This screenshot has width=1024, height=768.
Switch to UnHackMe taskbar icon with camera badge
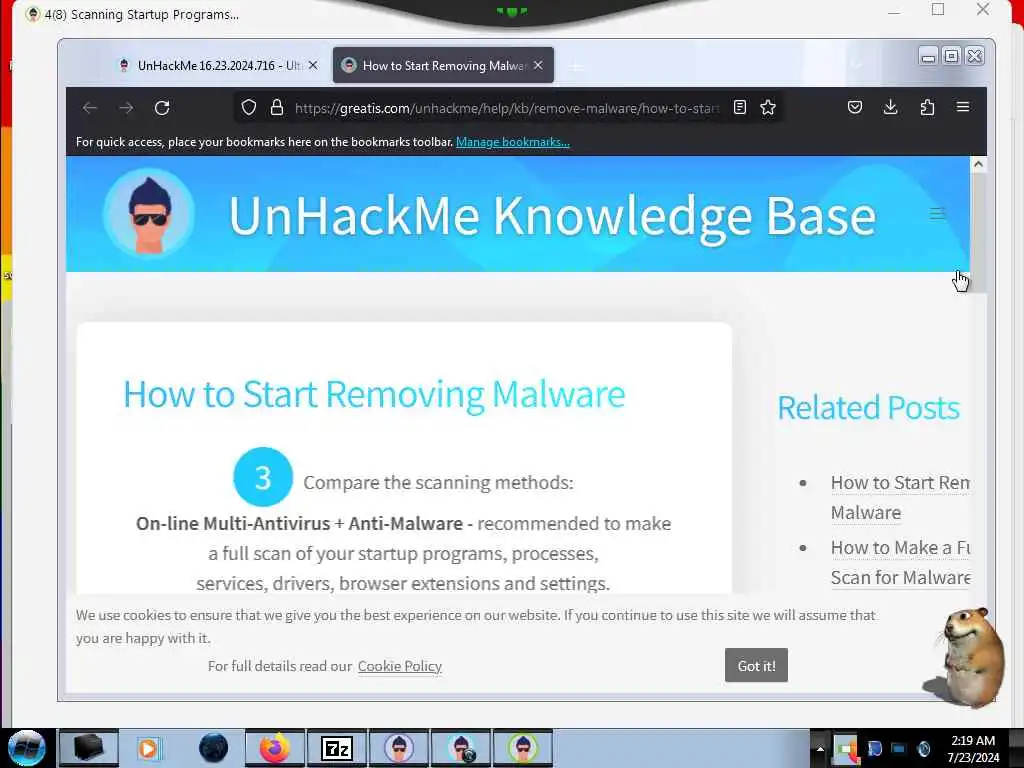pyautogui.click(x=461, y=748)
